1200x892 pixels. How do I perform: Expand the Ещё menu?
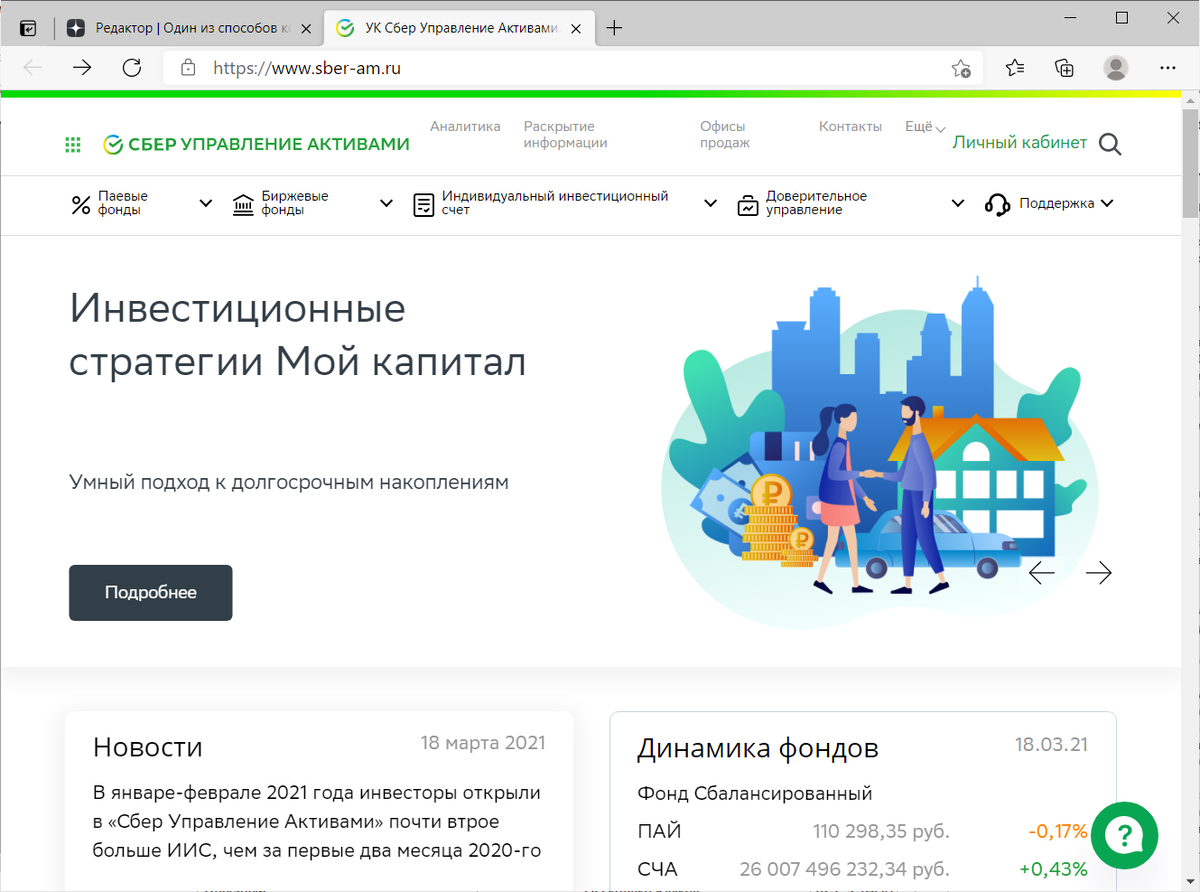click(x=925, y=127)
